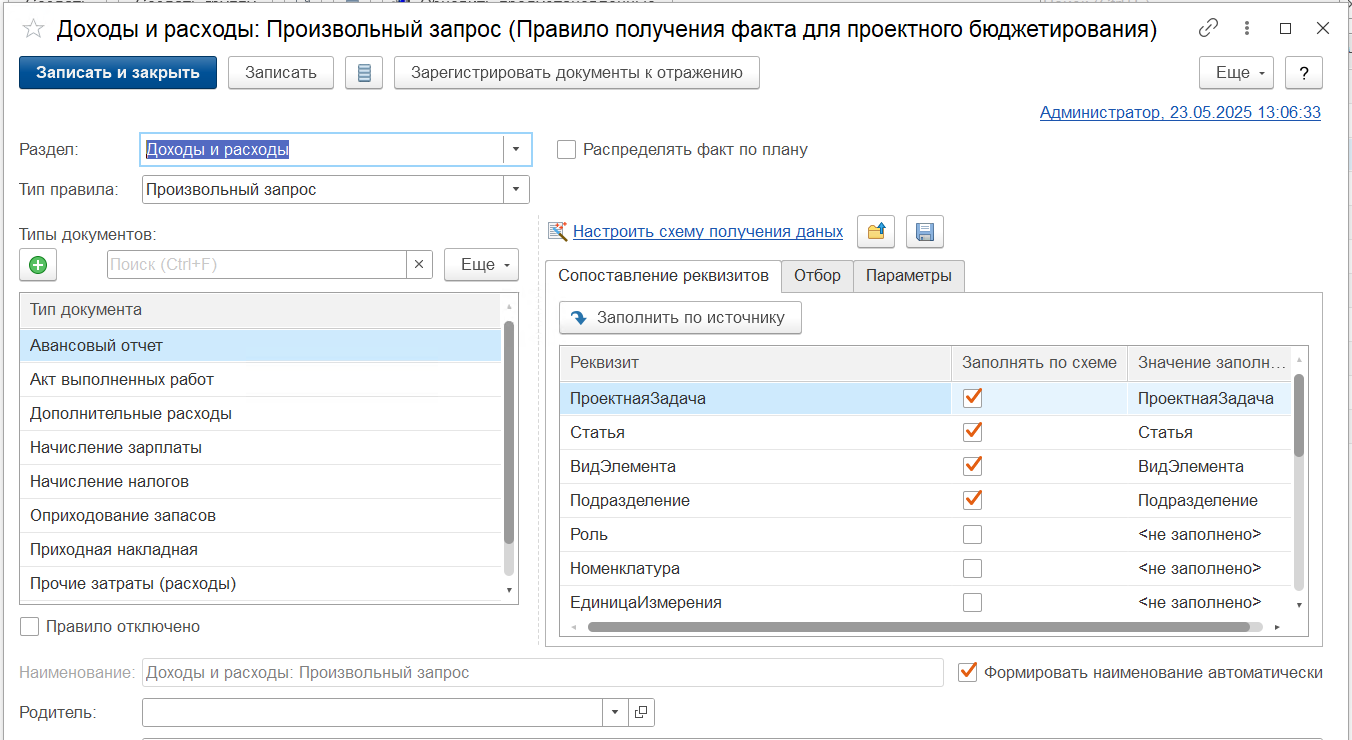
Task: Open the Еще menu above document types
Action: point(482,265)
